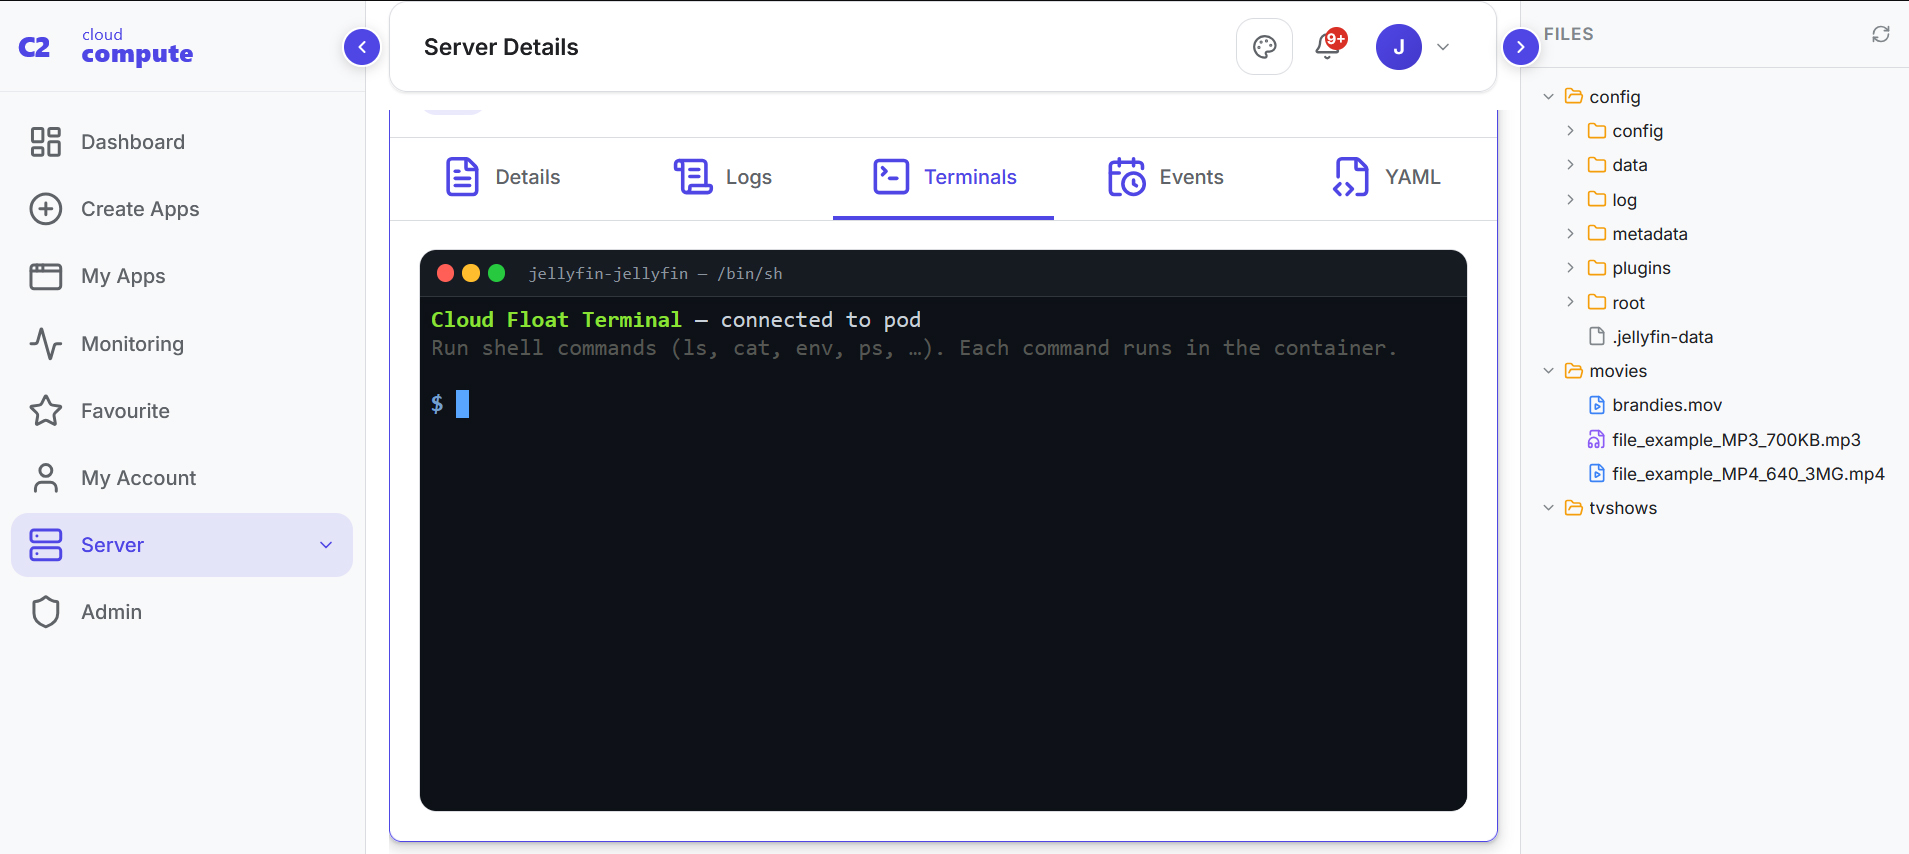Open the theme palette button
Viewport: 1909px width, 854px height.
(x=1265, y=47)
